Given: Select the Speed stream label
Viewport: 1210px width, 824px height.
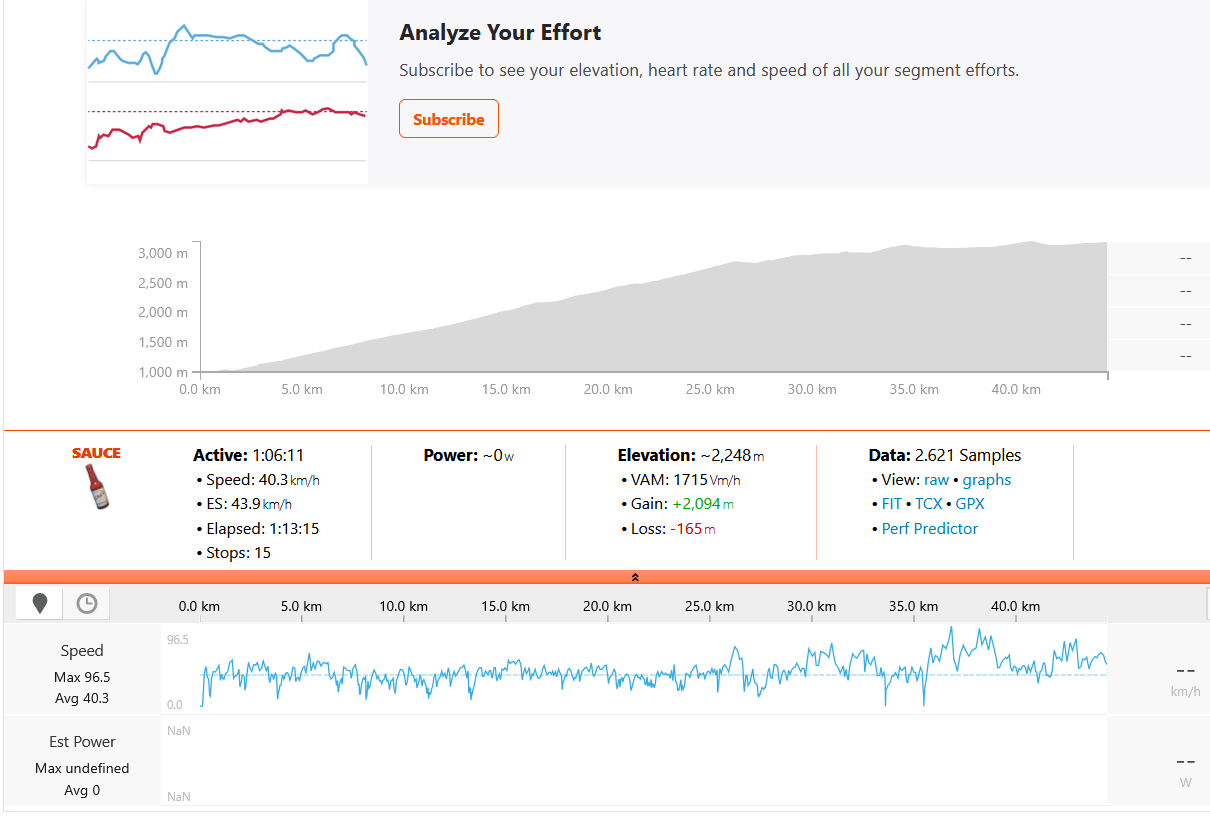Looking at the screenshot, I should [82, 651].
